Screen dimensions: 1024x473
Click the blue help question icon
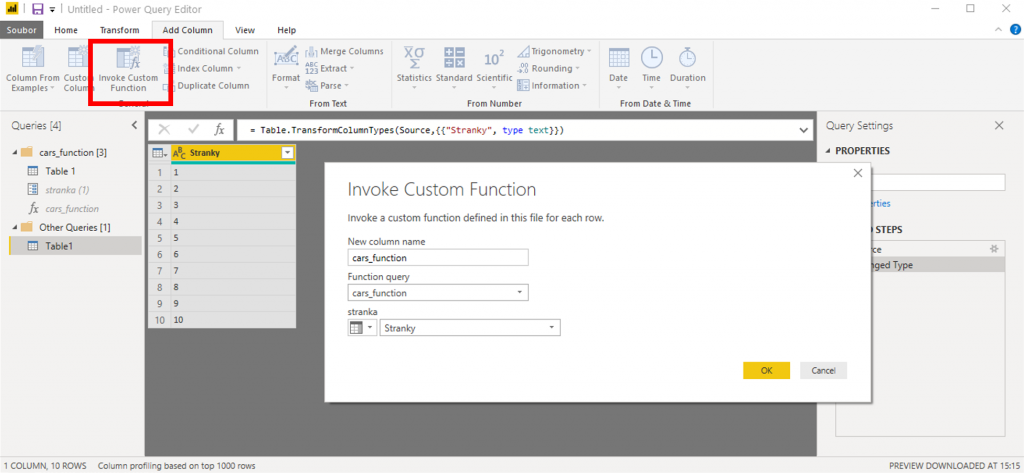coord(1016,29)
